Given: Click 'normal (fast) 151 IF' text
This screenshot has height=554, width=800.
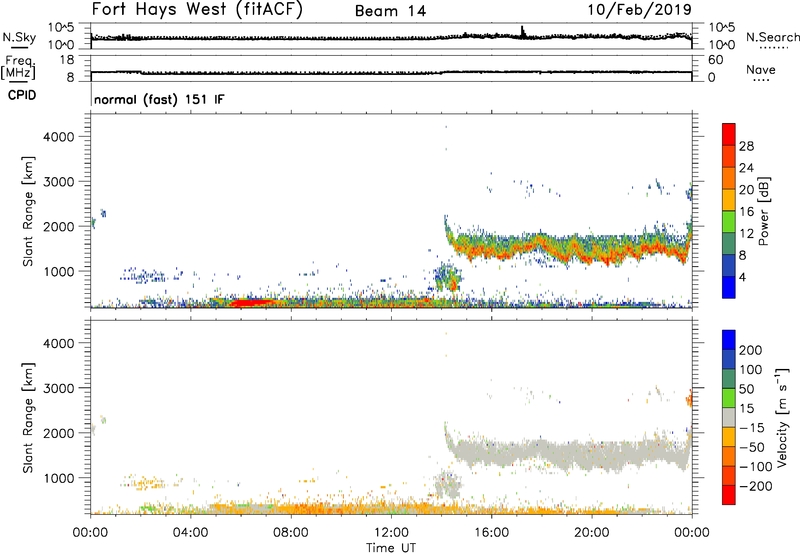Looking at the screenshot, I should click(159, 99).
